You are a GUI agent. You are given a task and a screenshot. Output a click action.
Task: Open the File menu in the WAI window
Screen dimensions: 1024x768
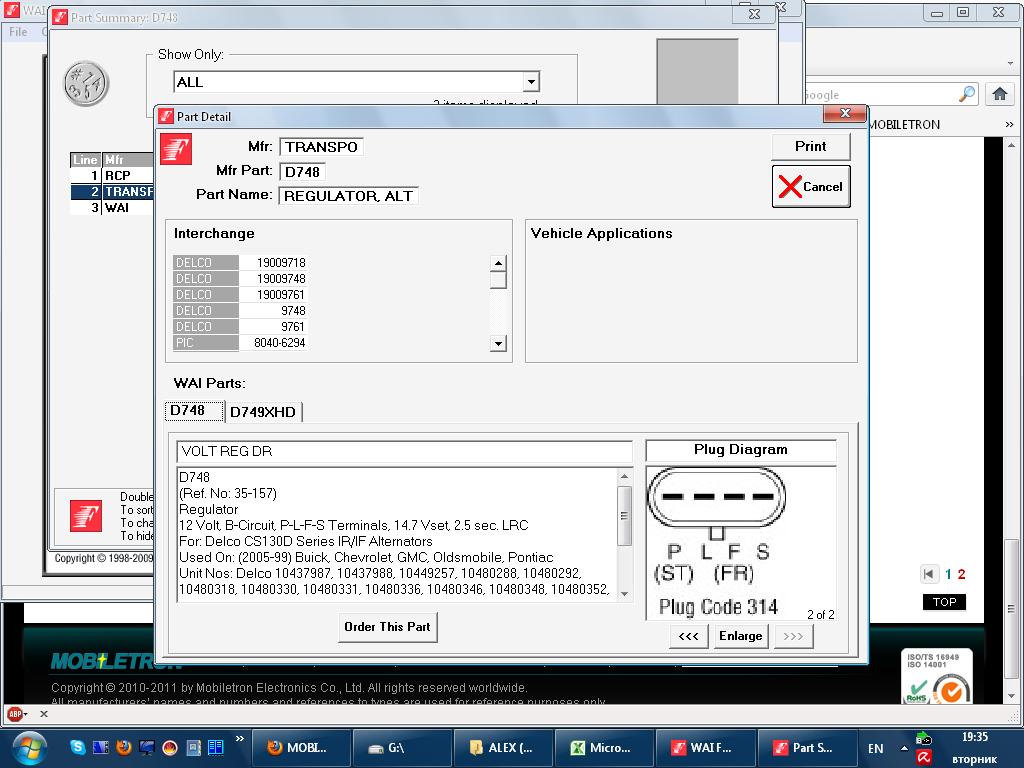click(18, 31)
